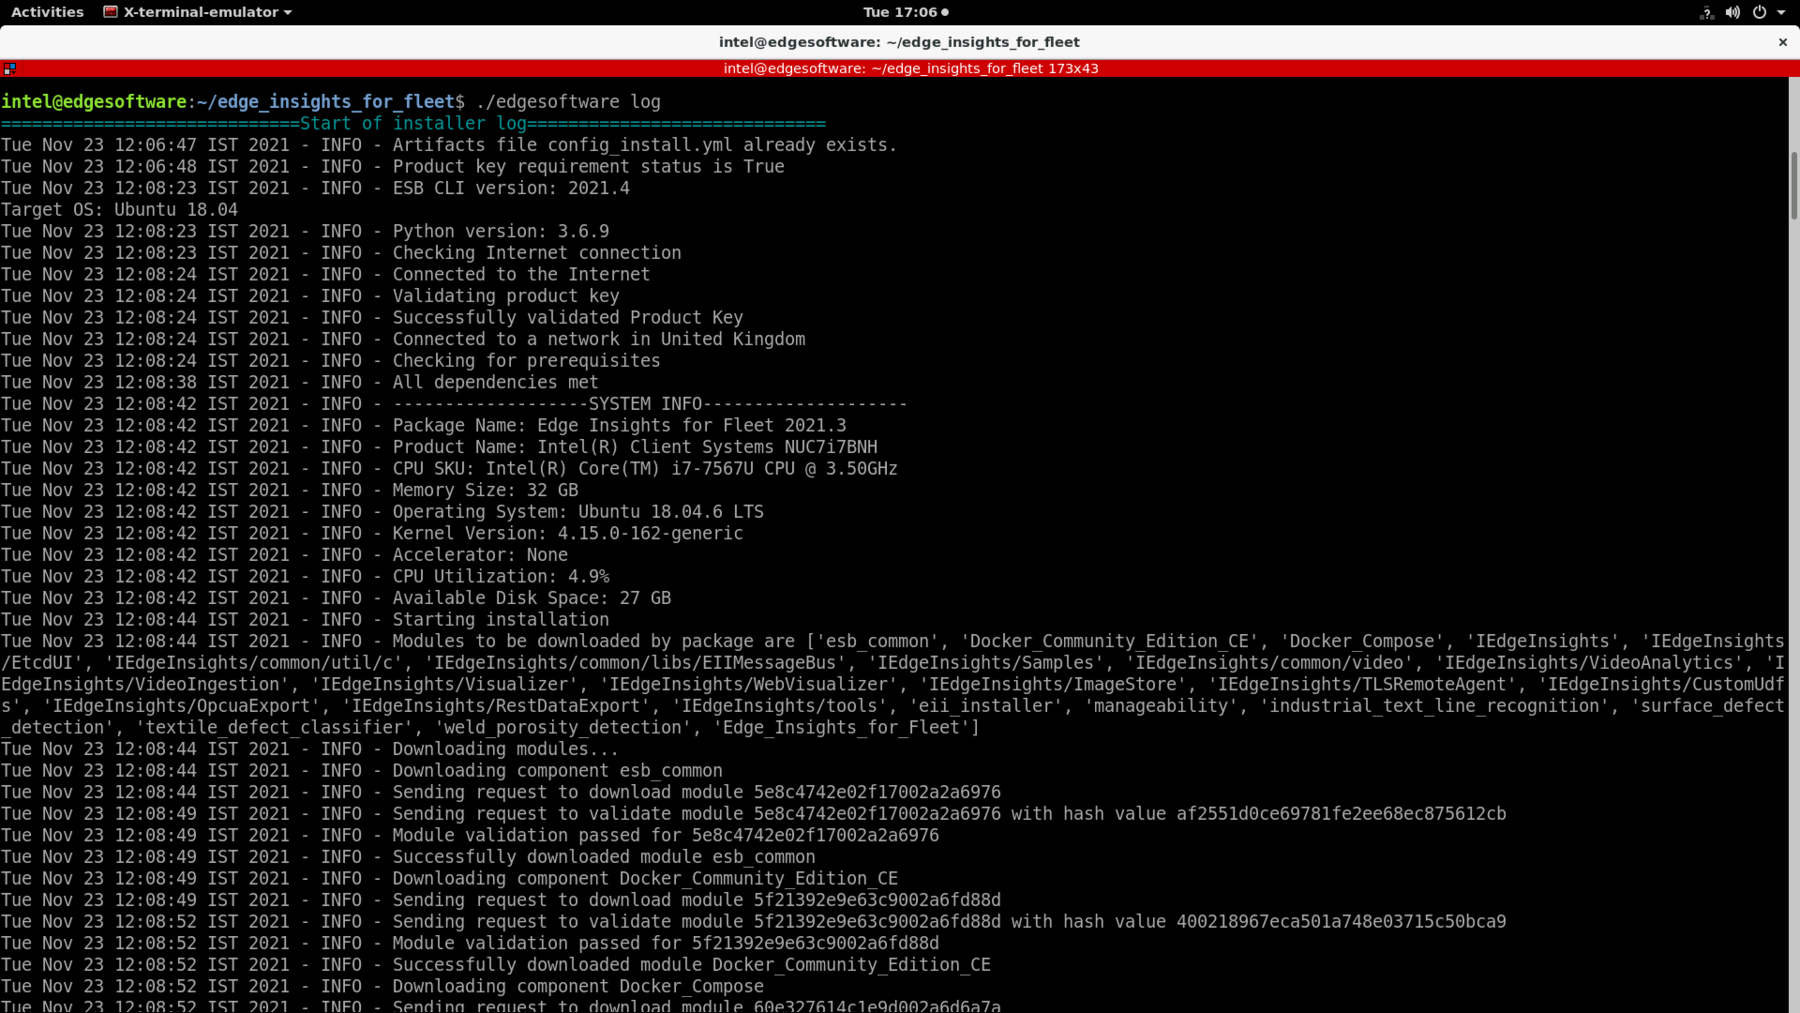1800x1013 pixels.
Task: Click 'Downloading component Docker_Community_Edition_CE' message
Action: tap(645, 879)
